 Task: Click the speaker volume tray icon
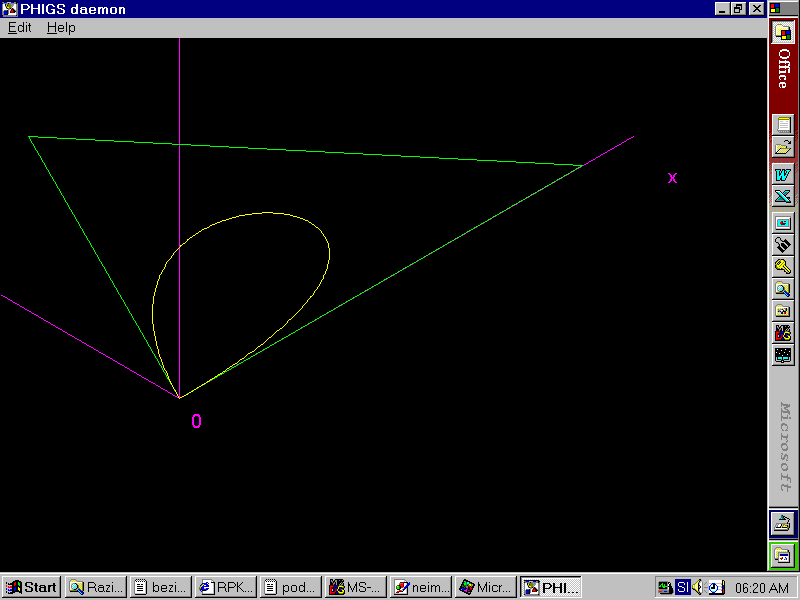[698, 587]
